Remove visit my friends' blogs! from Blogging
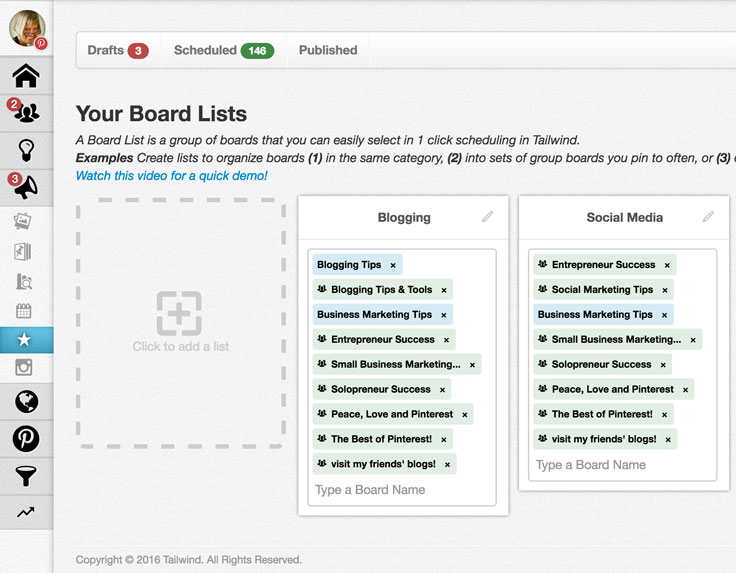Viewport: 736px width, 573px height. click(x=447, y=464)
